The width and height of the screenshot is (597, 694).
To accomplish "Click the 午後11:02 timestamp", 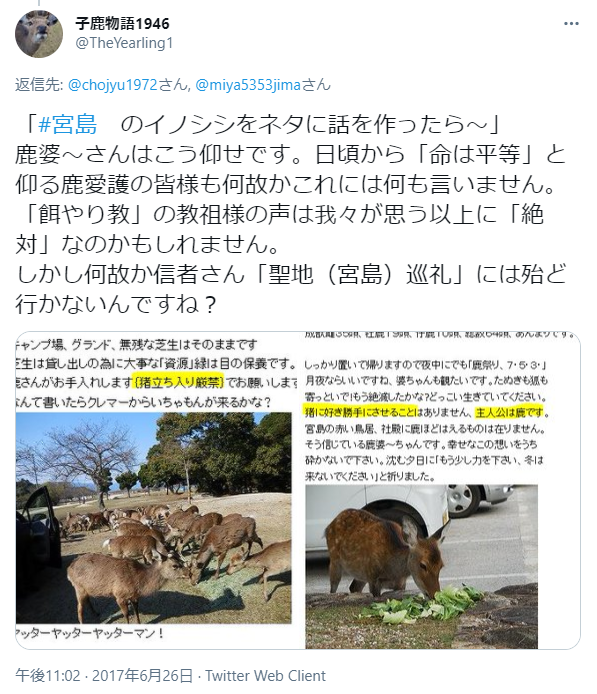I will click(x=48, y=676).
